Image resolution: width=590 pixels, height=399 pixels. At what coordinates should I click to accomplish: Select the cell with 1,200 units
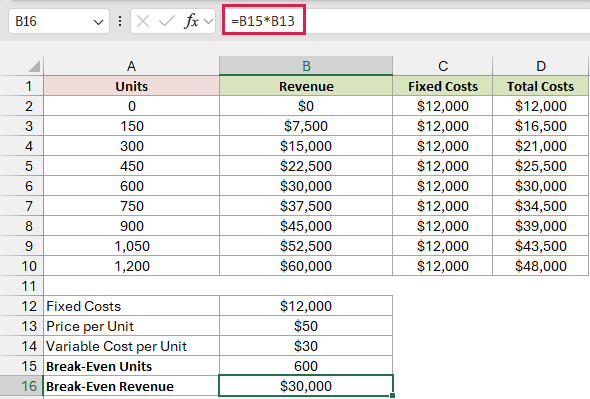pyautogui.click(x=131, y=266)
